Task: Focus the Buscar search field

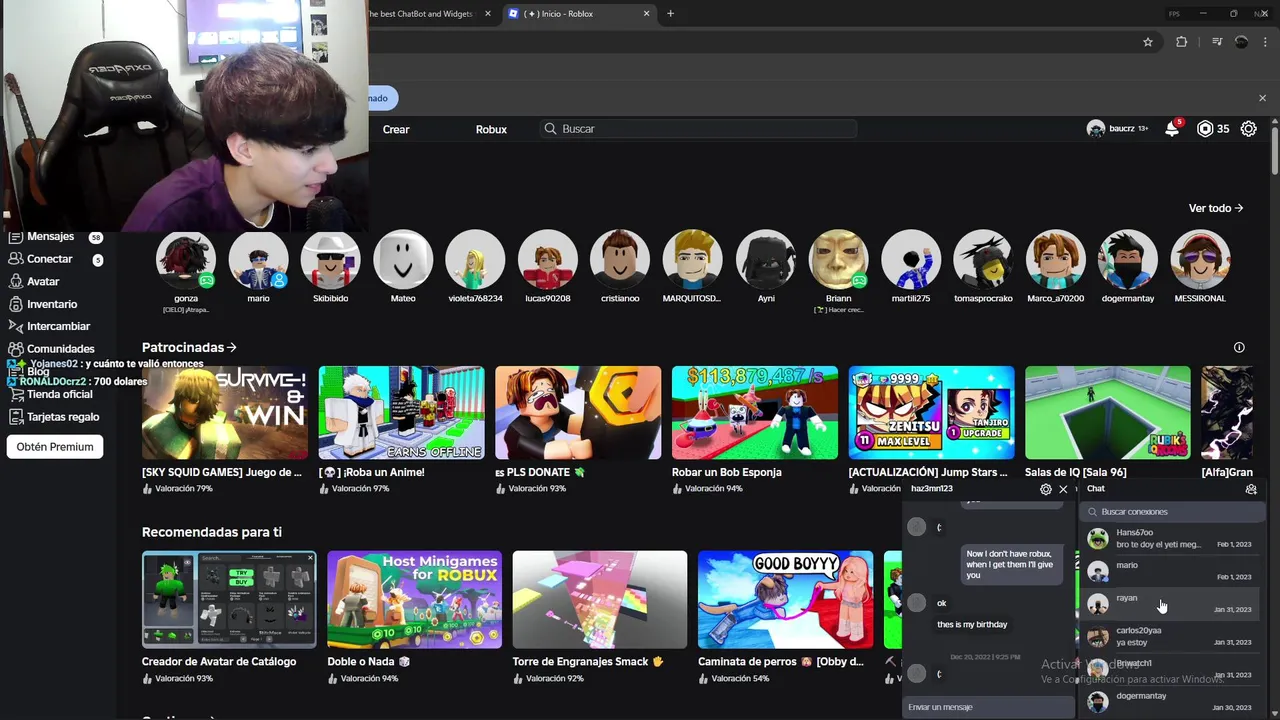Action: point(699,129)
